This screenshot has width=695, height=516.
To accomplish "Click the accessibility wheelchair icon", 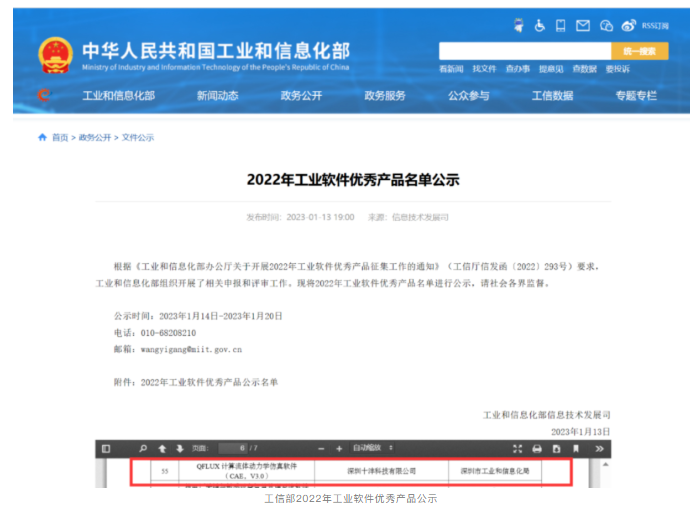I will click(x=540, y=25).
